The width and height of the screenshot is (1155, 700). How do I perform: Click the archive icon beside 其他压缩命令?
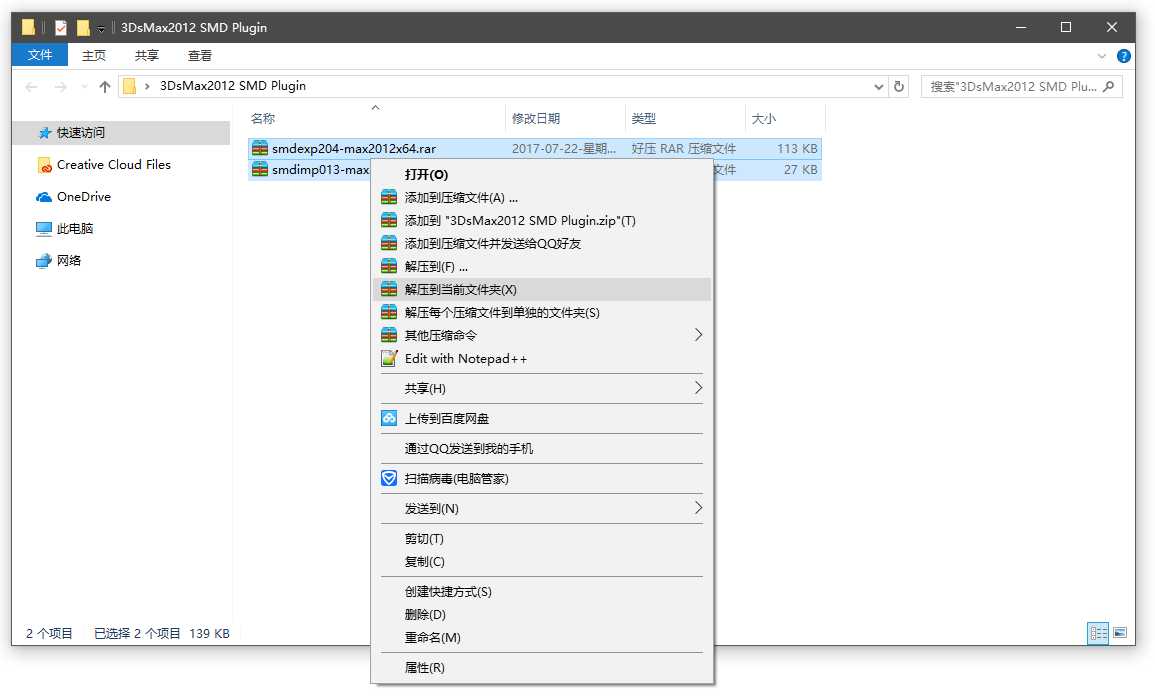click(389, 335)
